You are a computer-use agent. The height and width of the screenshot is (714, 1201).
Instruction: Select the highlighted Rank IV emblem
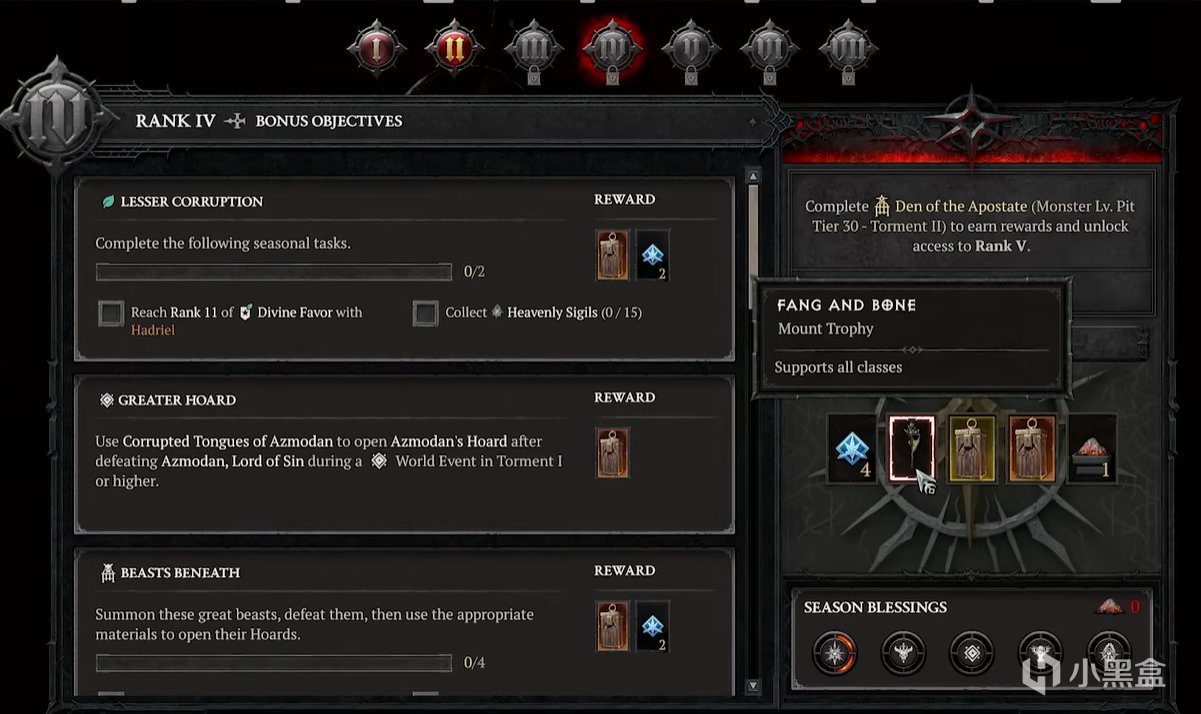coord(611,50)
